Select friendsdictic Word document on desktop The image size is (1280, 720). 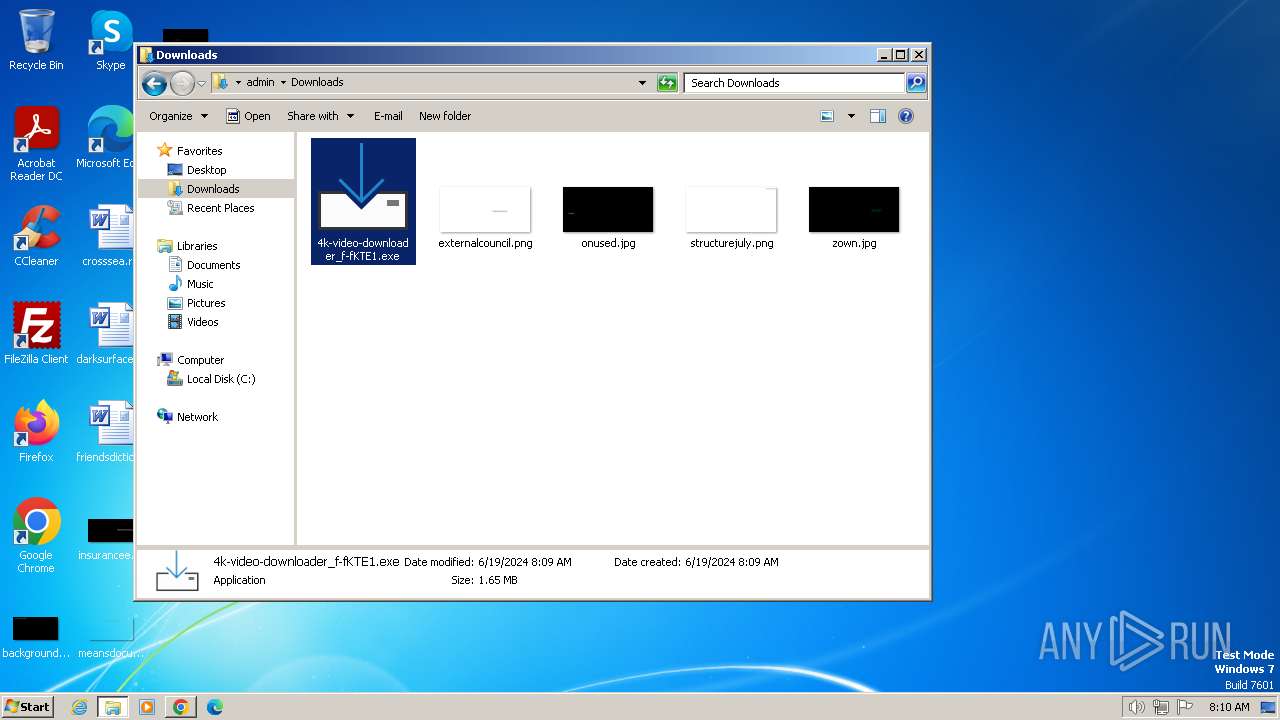click(106, 433)
